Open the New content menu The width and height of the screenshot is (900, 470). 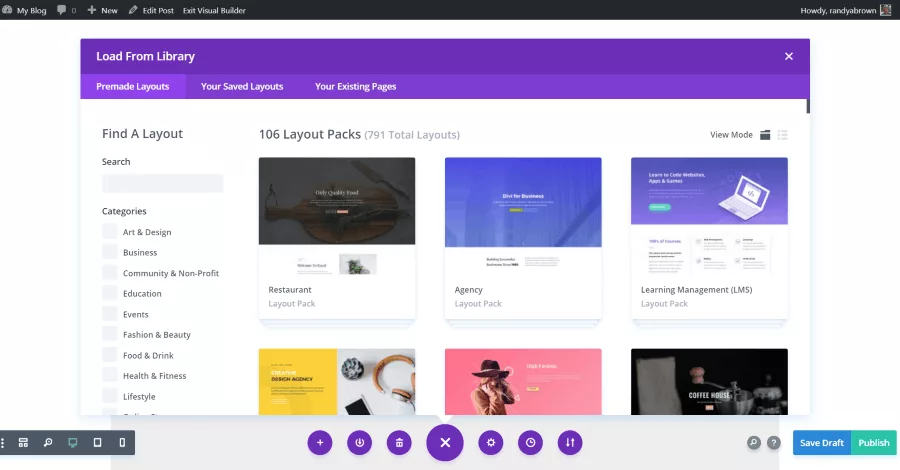[102, 10]
